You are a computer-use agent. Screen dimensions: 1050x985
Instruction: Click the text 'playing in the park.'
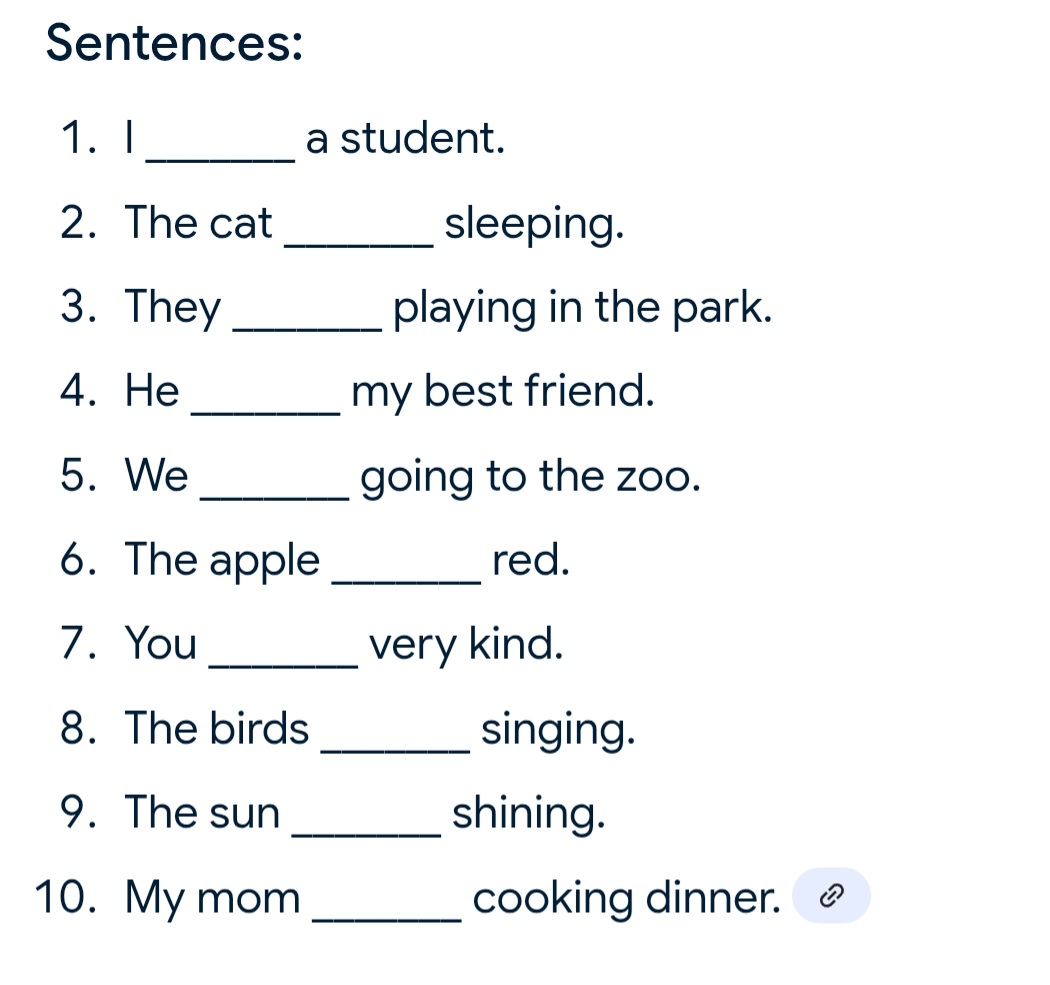tap(583, 309)
